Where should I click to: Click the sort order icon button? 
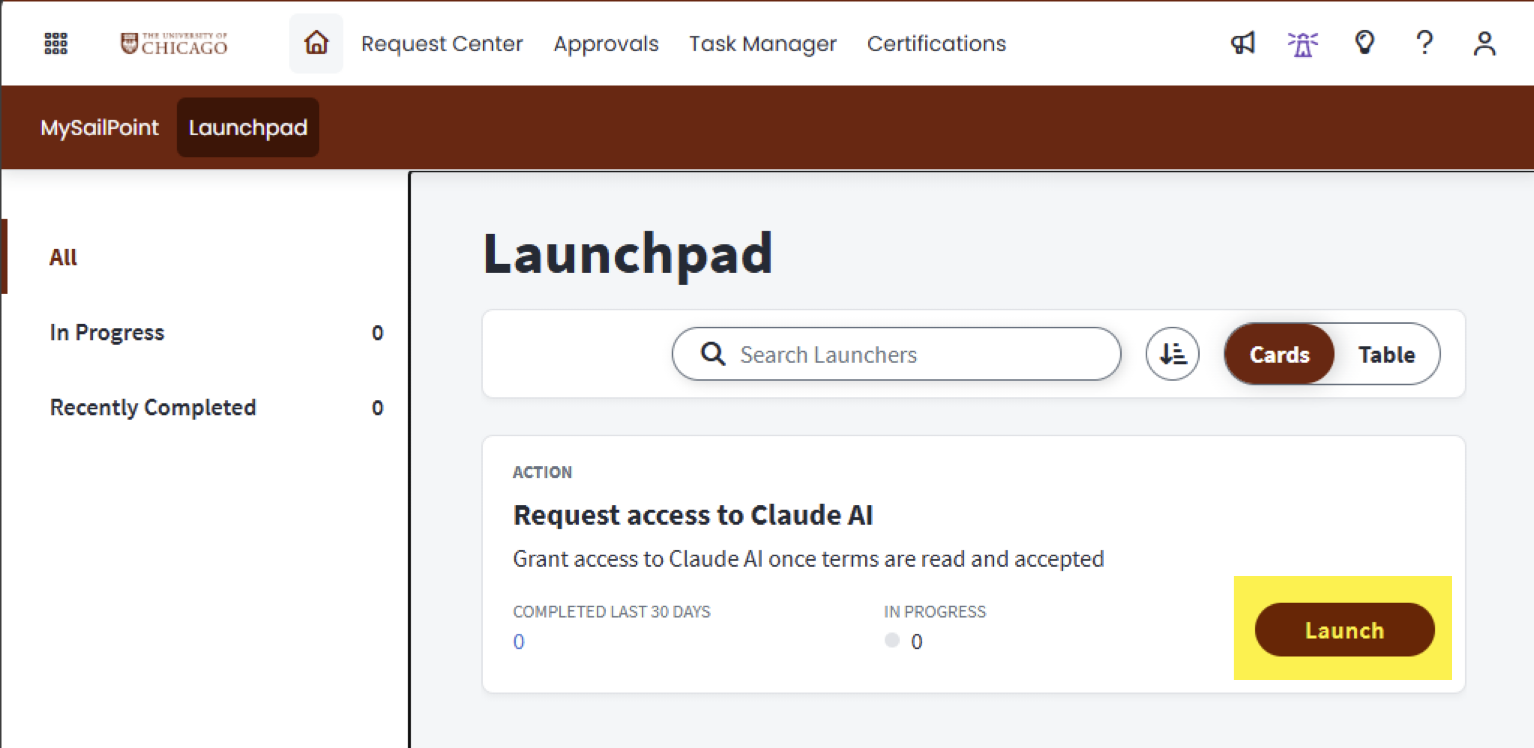click(x=1172, y=354)
